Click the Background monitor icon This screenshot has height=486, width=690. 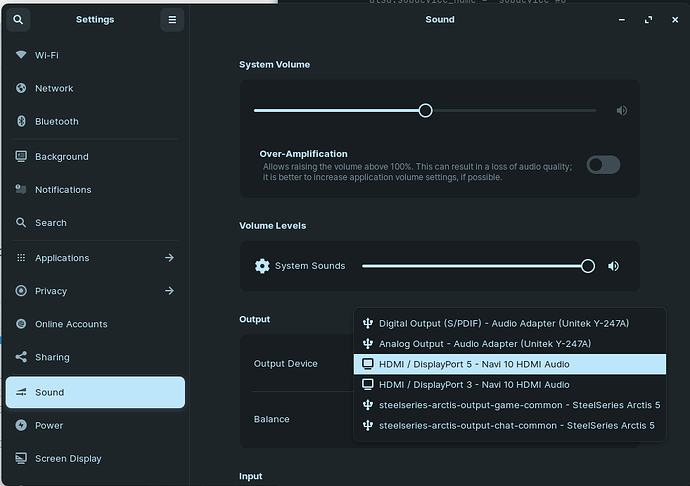[x=21, y=156]
